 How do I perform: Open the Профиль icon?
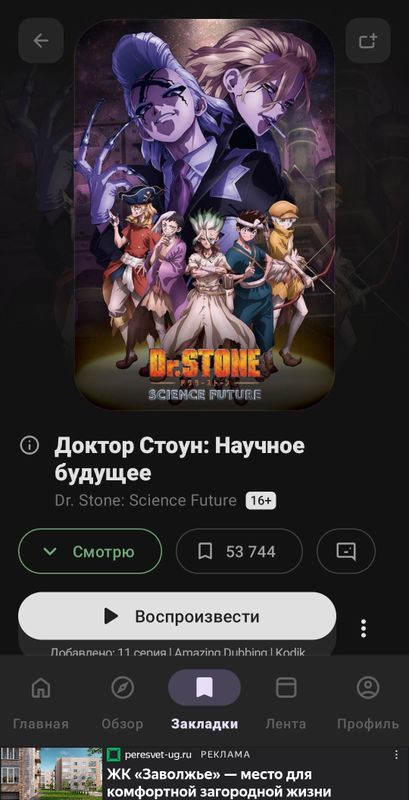click(x=368, y=688)
